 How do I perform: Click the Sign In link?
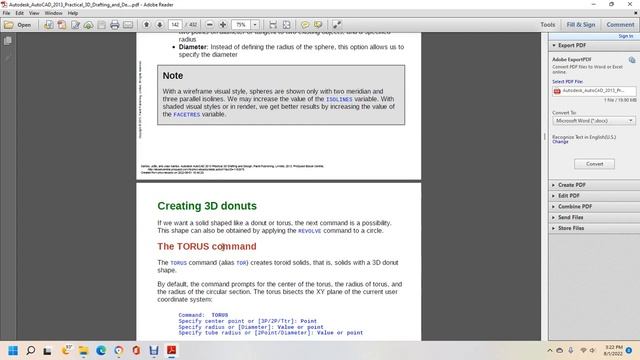coord(626,36)
